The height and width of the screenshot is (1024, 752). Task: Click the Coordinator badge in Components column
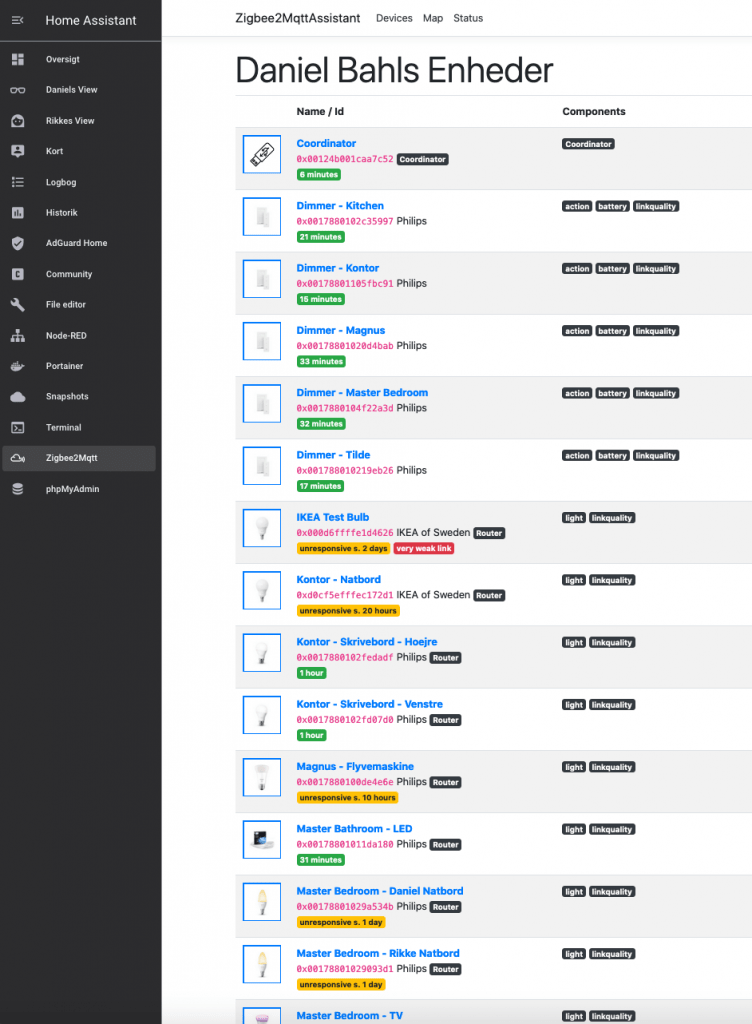(x=588, y=144)
